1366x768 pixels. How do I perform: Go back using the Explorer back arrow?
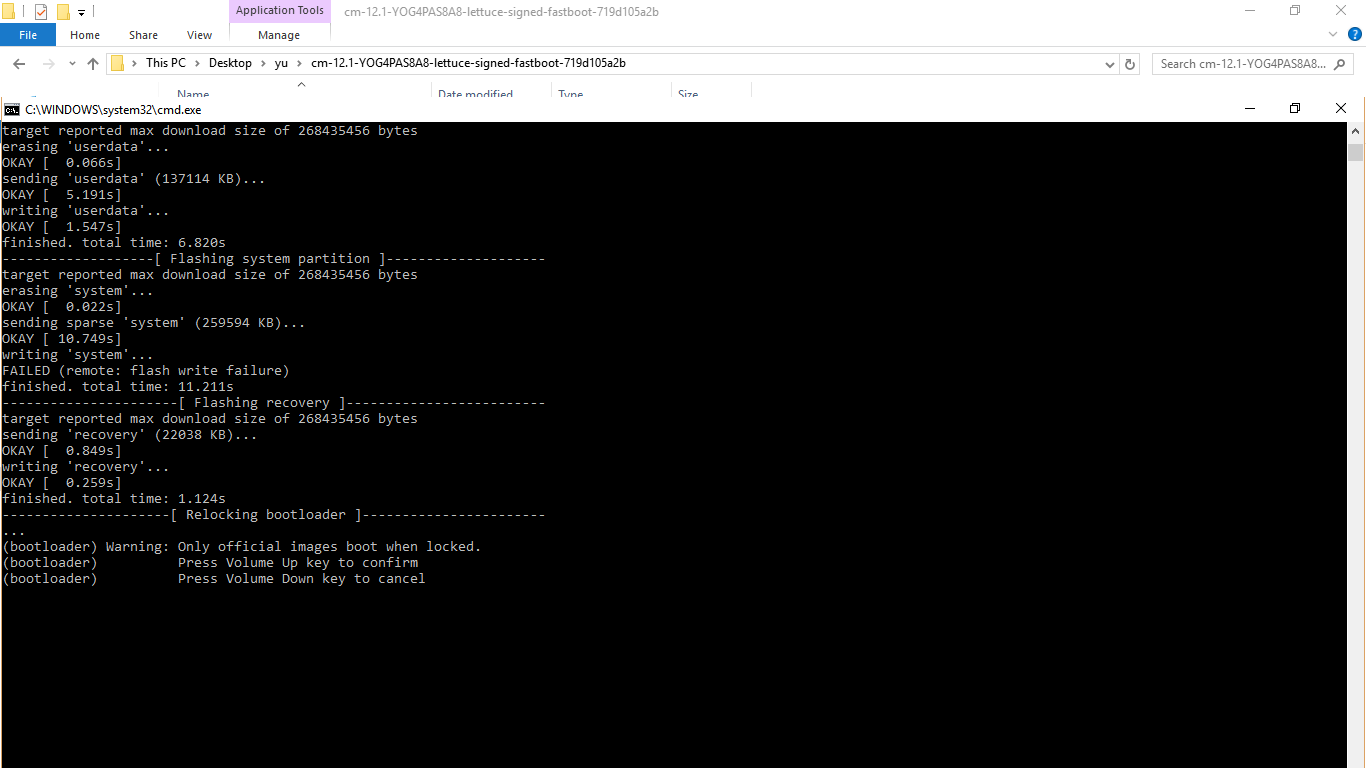click(x=19, y=63)
